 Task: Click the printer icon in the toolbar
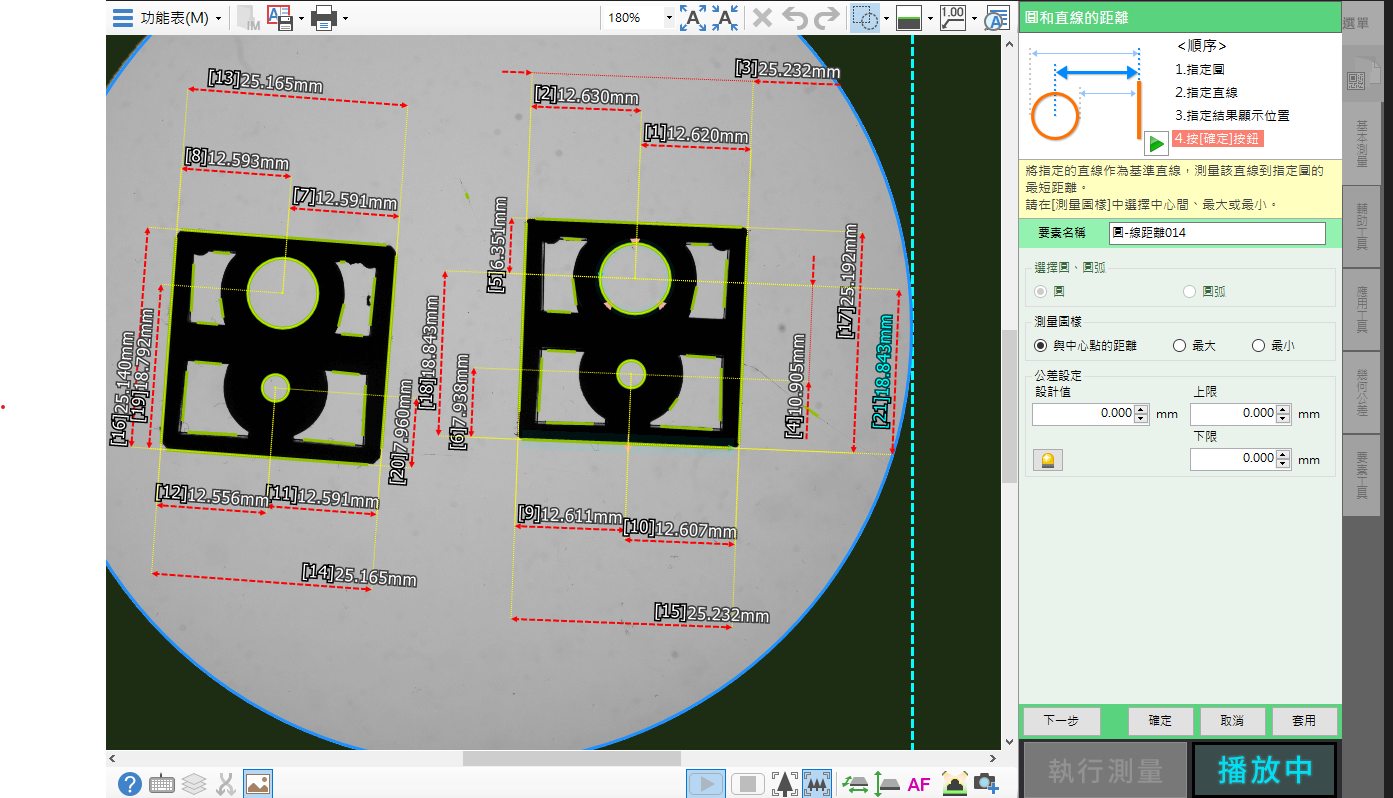click(x=323, y=18)
